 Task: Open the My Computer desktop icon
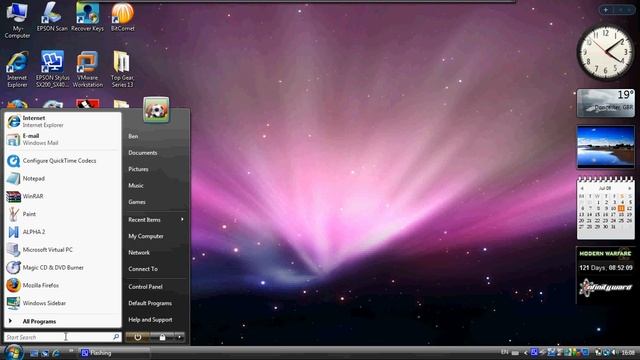tap(17, 20)
